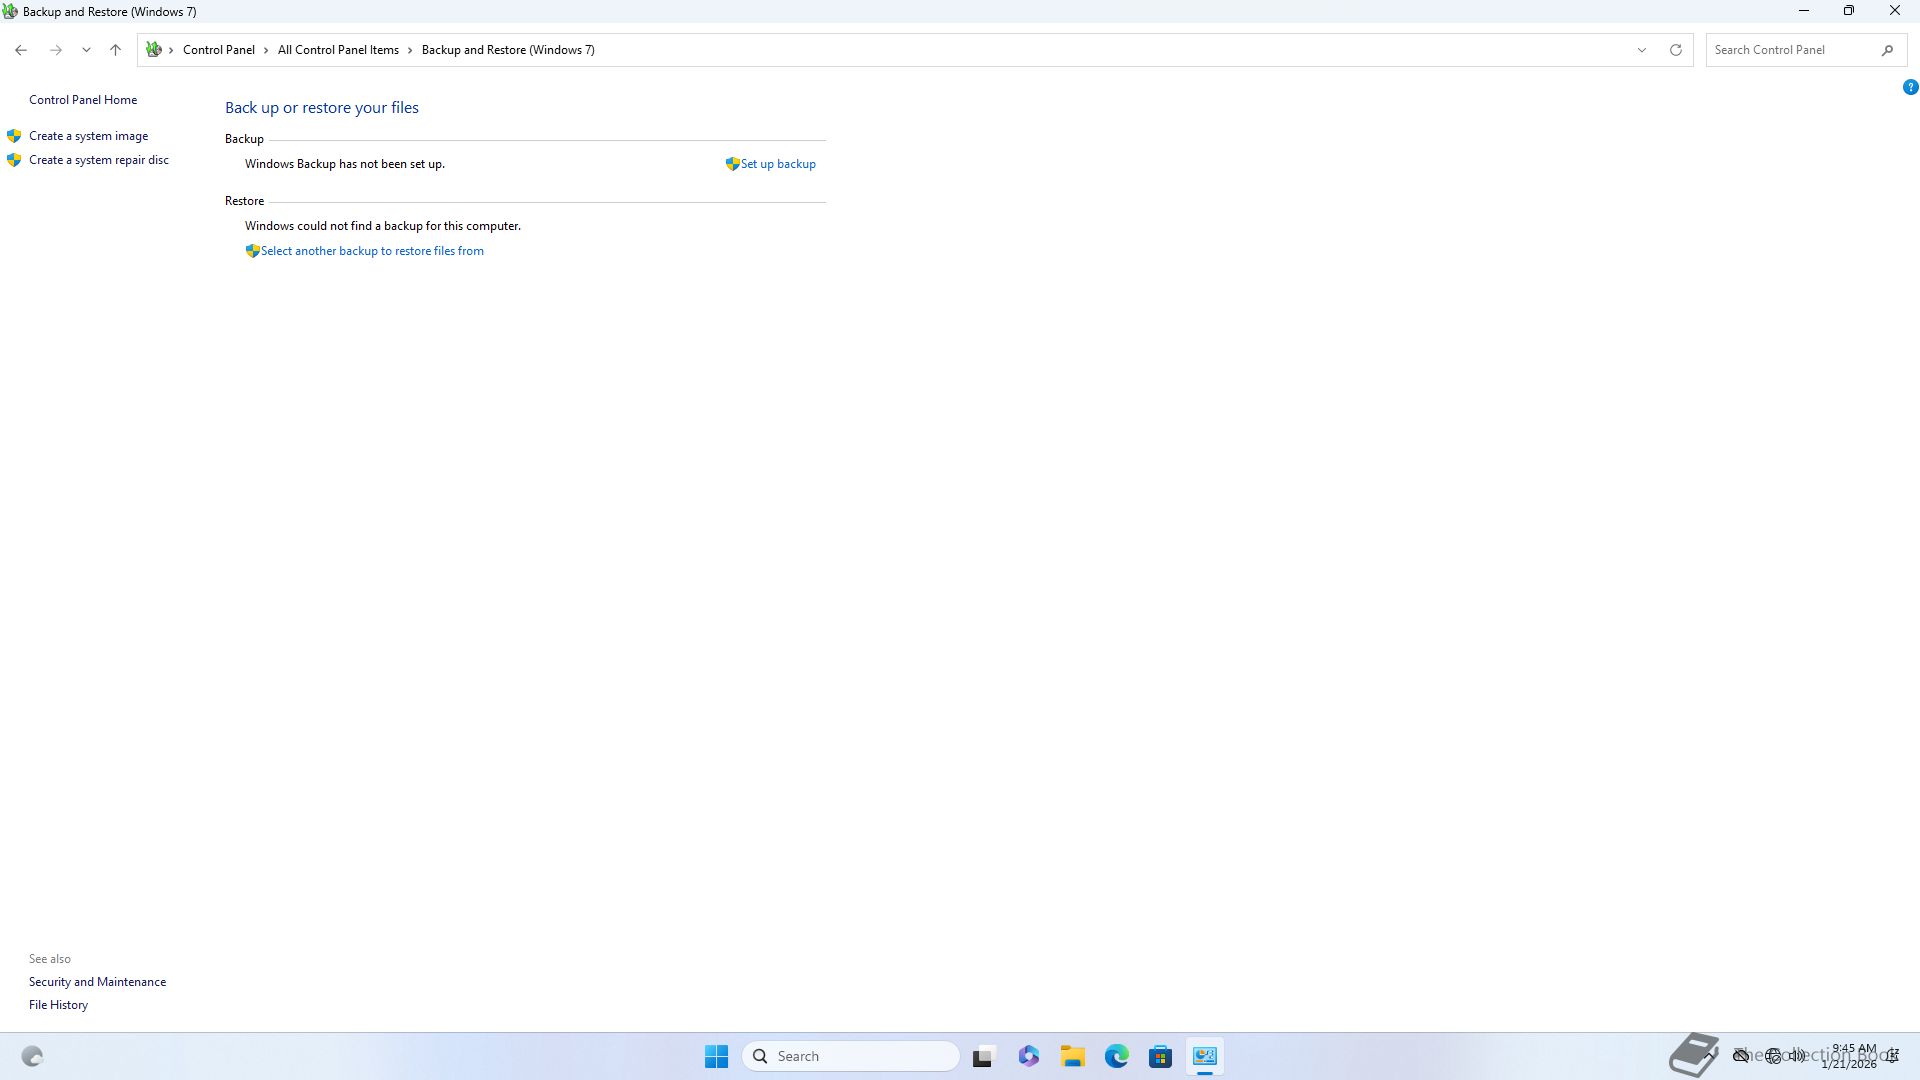Click the Search Control Panel field
Image resolution: width=1920 pixels, height=1080 pixels.
point(1792,50)
